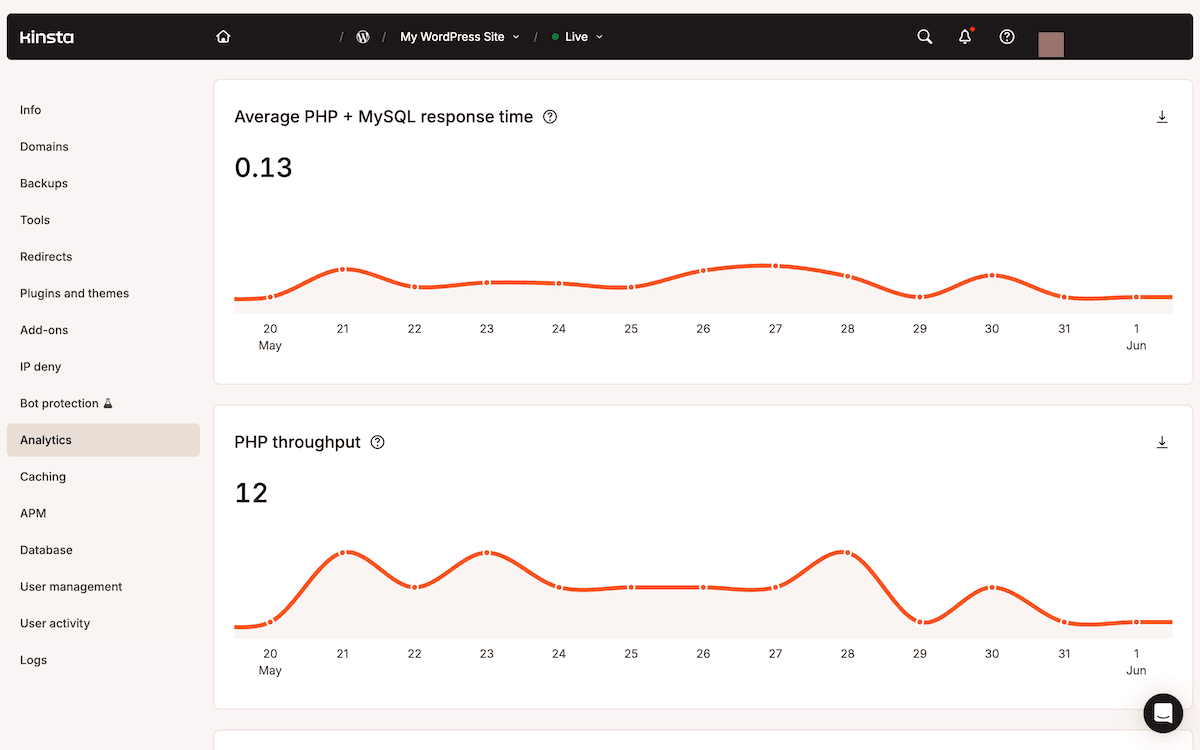Expand the My WordPress Site dropdown

[460, 37]
